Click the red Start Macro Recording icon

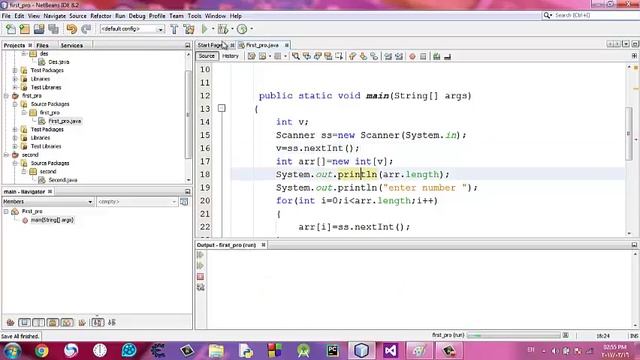(412, 56)
